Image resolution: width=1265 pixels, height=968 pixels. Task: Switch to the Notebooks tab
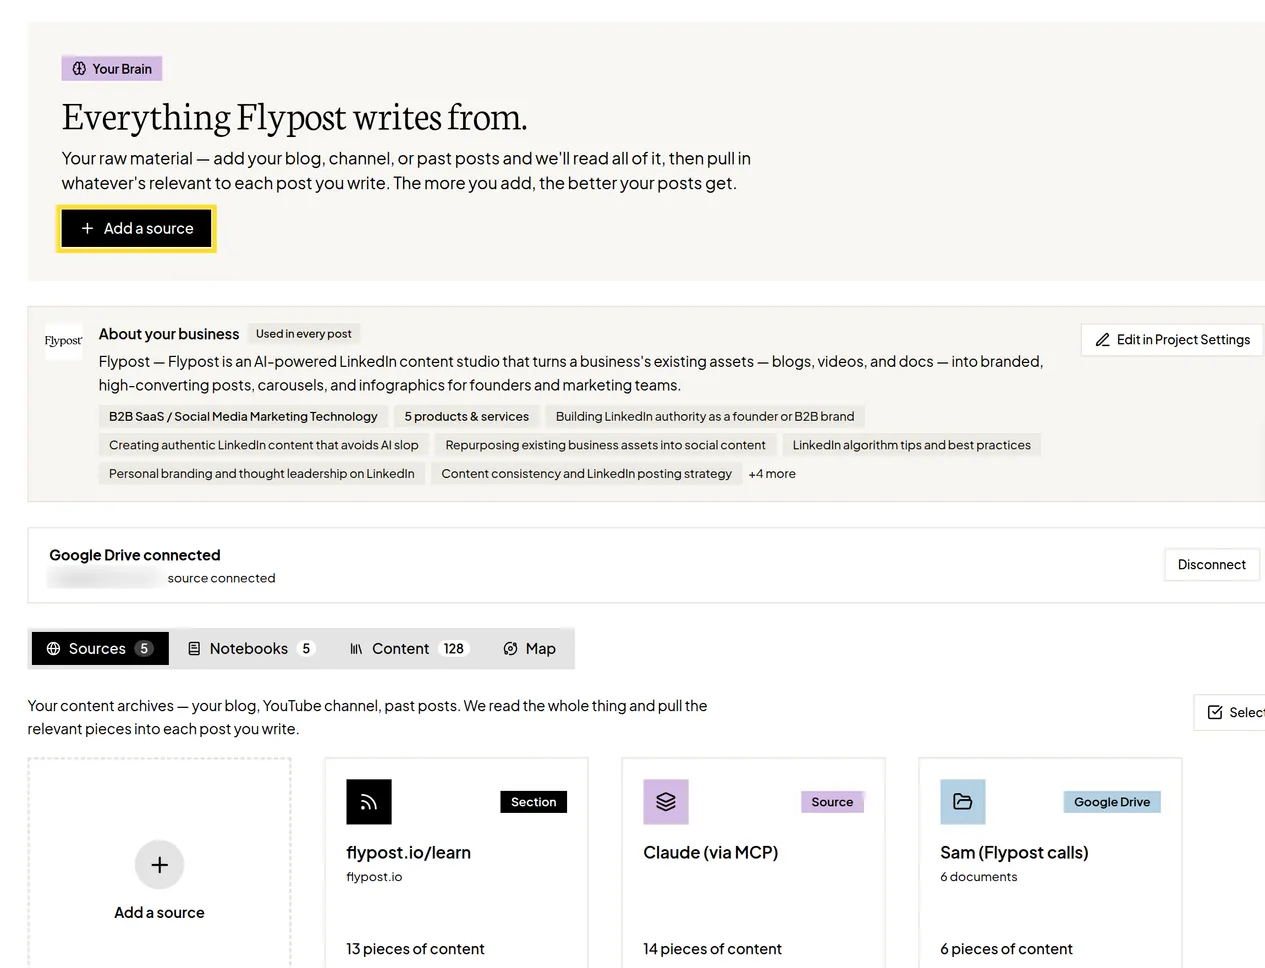point(252,649)
